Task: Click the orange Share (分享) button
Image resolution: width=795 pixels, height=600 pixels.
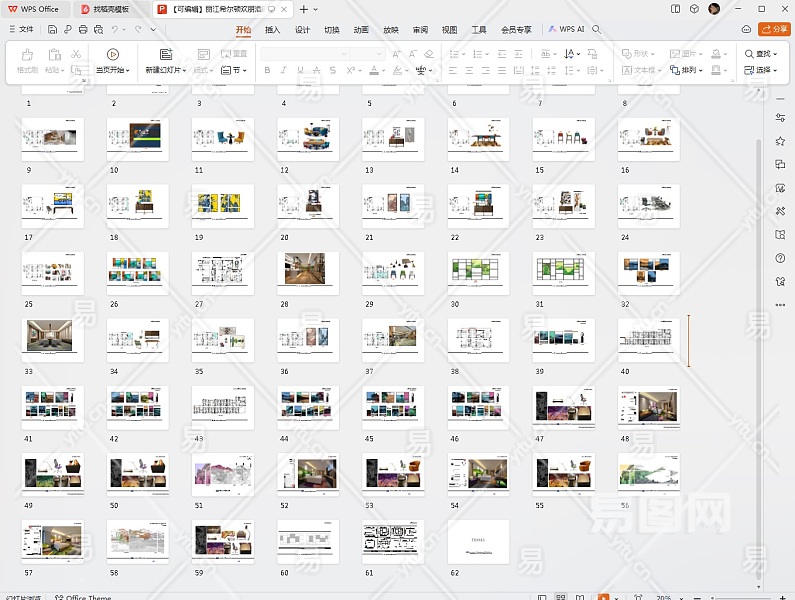Action: [x=774, y=30]
